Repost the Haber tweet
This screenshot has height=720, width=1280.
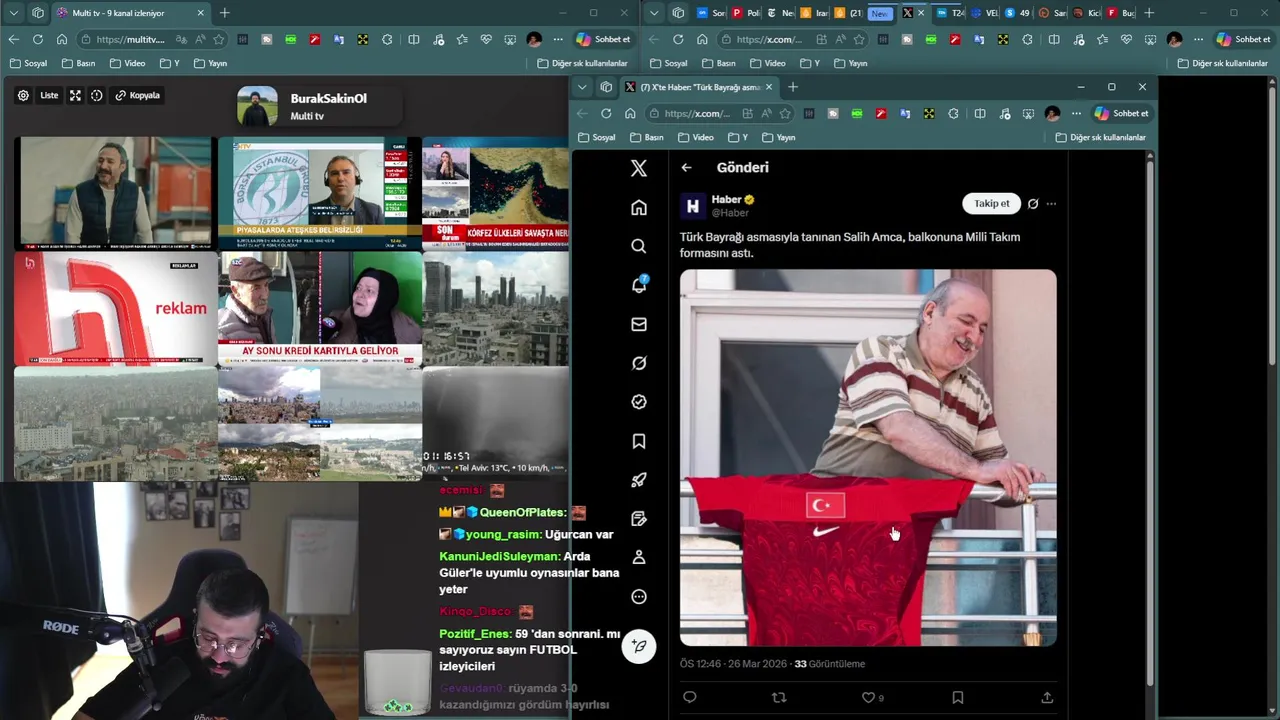tap(779, 697)
